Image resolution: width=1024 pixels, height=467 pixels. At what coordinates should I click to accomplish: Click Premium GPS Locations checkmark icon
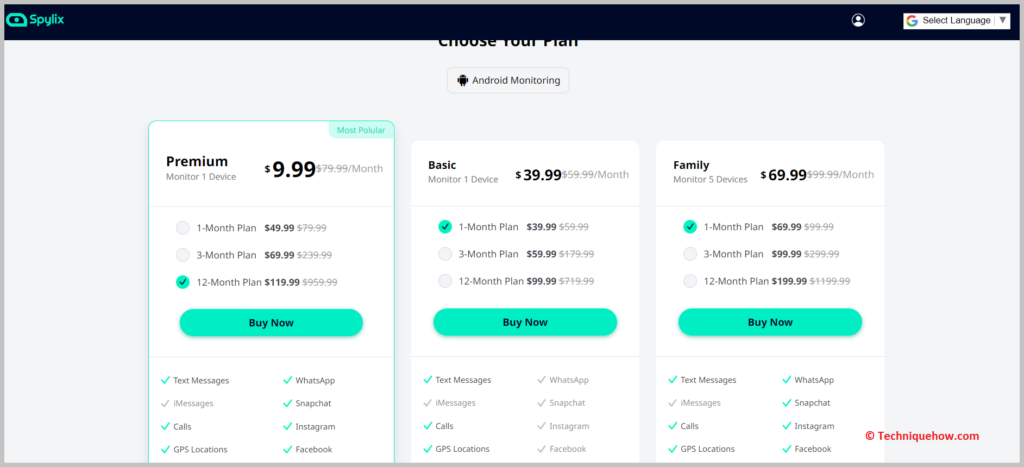[x=165, y=449]
